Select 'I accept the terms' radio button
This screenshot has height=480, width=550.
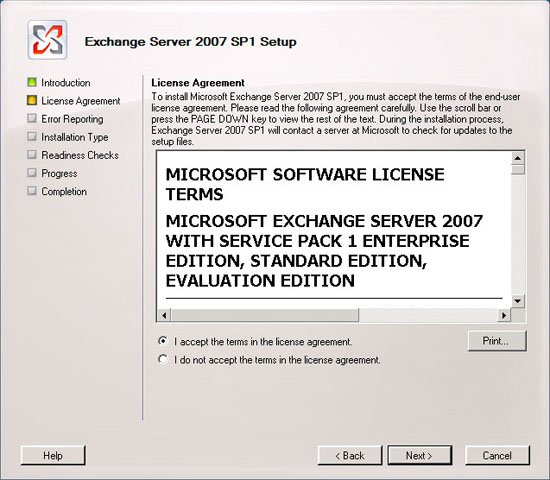click(x=163, y=341)
